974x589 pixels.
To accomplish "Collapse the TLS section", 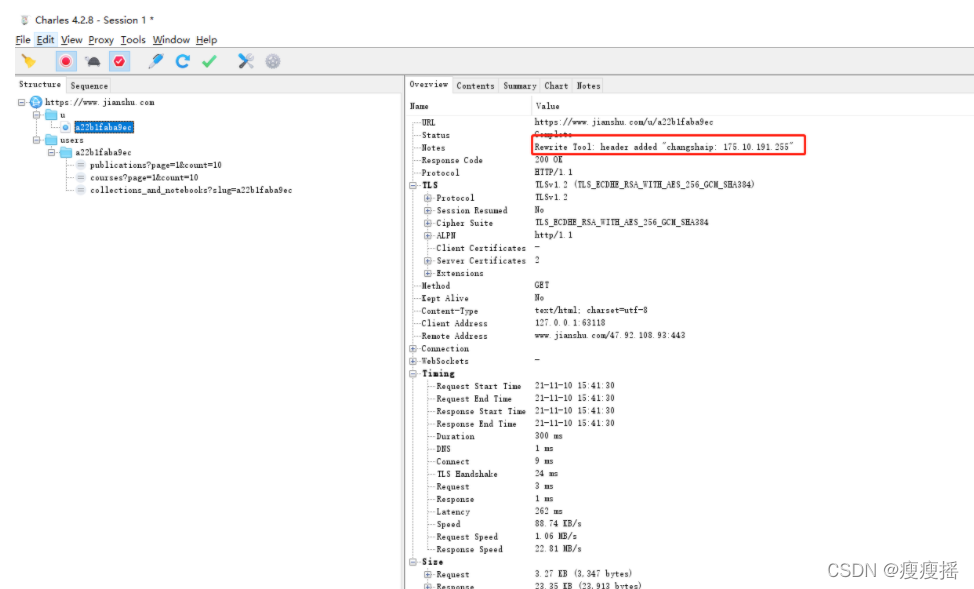I will pos(413,185).
